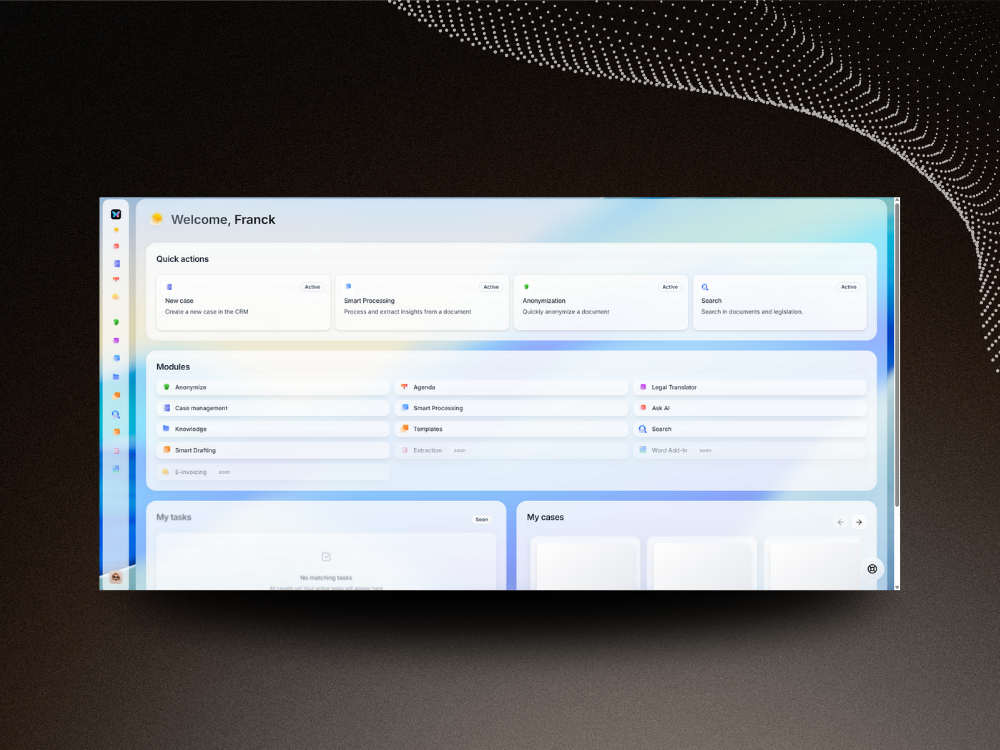This screenshot has width=1000, height=750.
Task: Click the help lifebuoy icon bottom right
Action: (x=872, y=569)
